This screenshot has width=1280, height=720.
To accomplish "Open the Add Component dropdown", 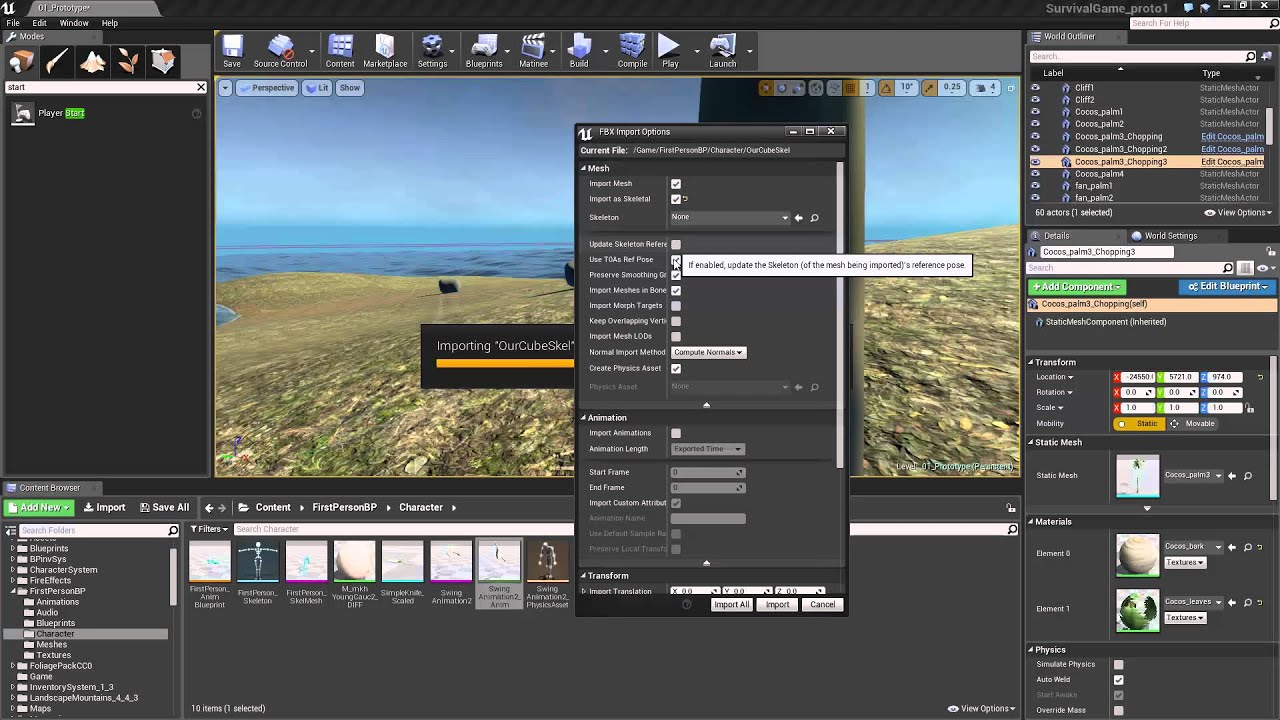I will (x=1076, y=287).
